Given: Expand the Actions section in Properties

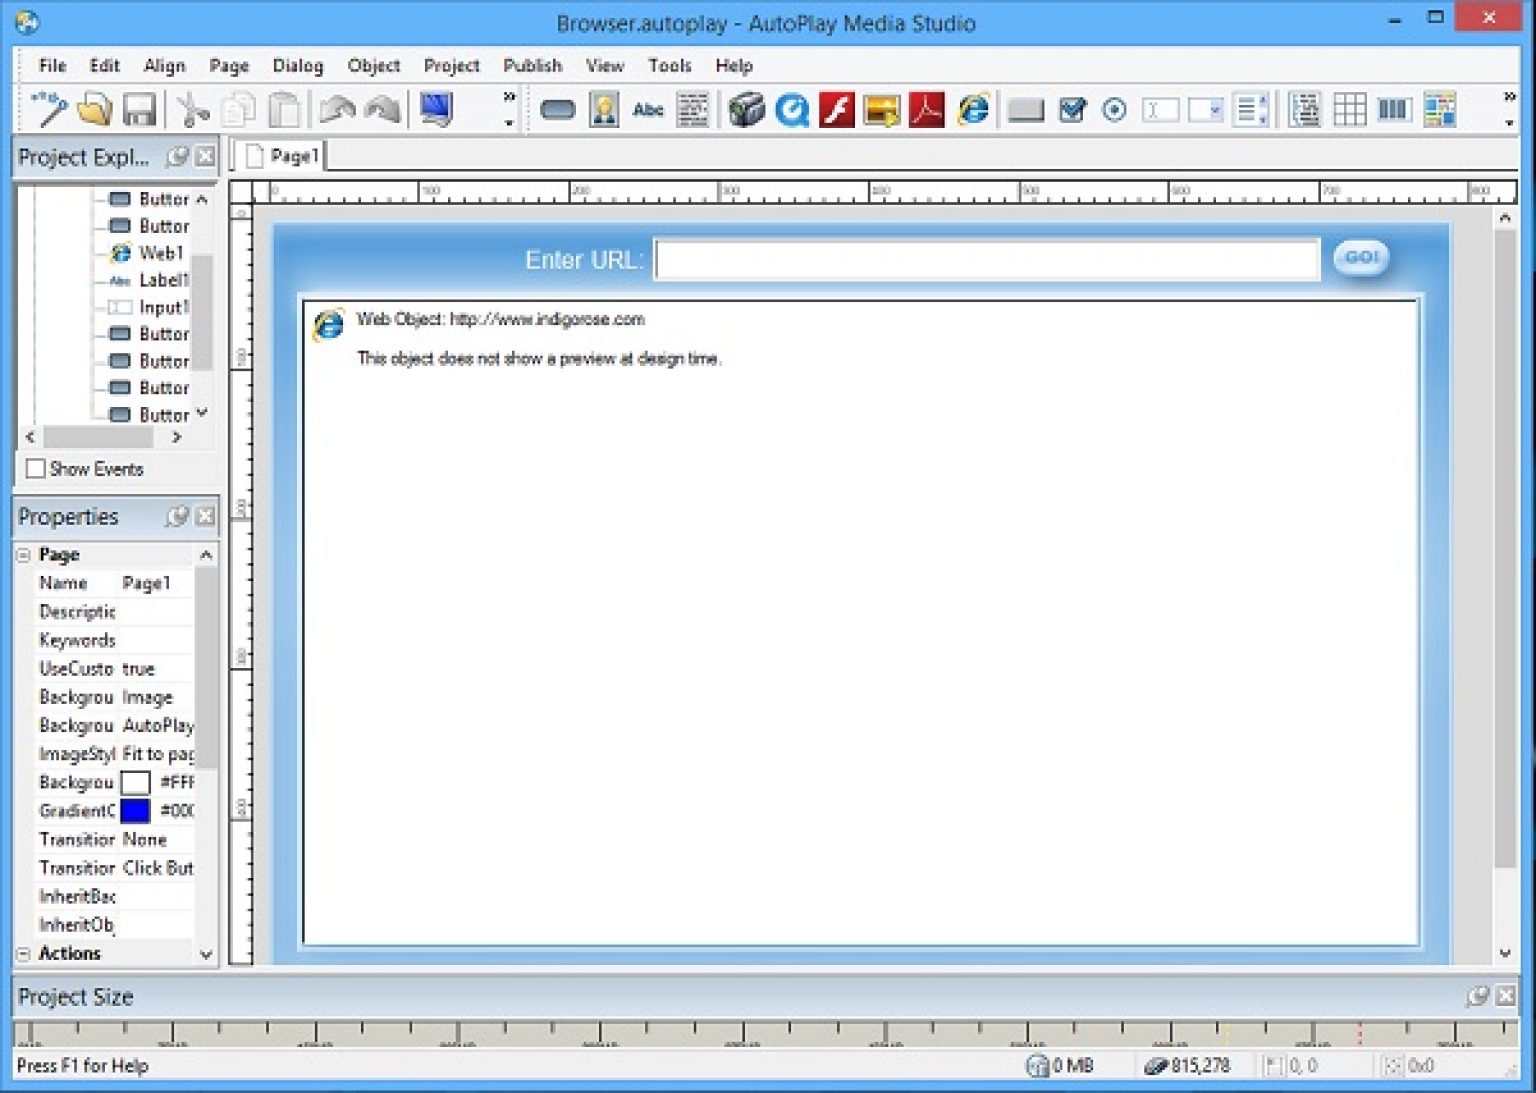Looking at the screenshot, I should click(x=23, y=953).
